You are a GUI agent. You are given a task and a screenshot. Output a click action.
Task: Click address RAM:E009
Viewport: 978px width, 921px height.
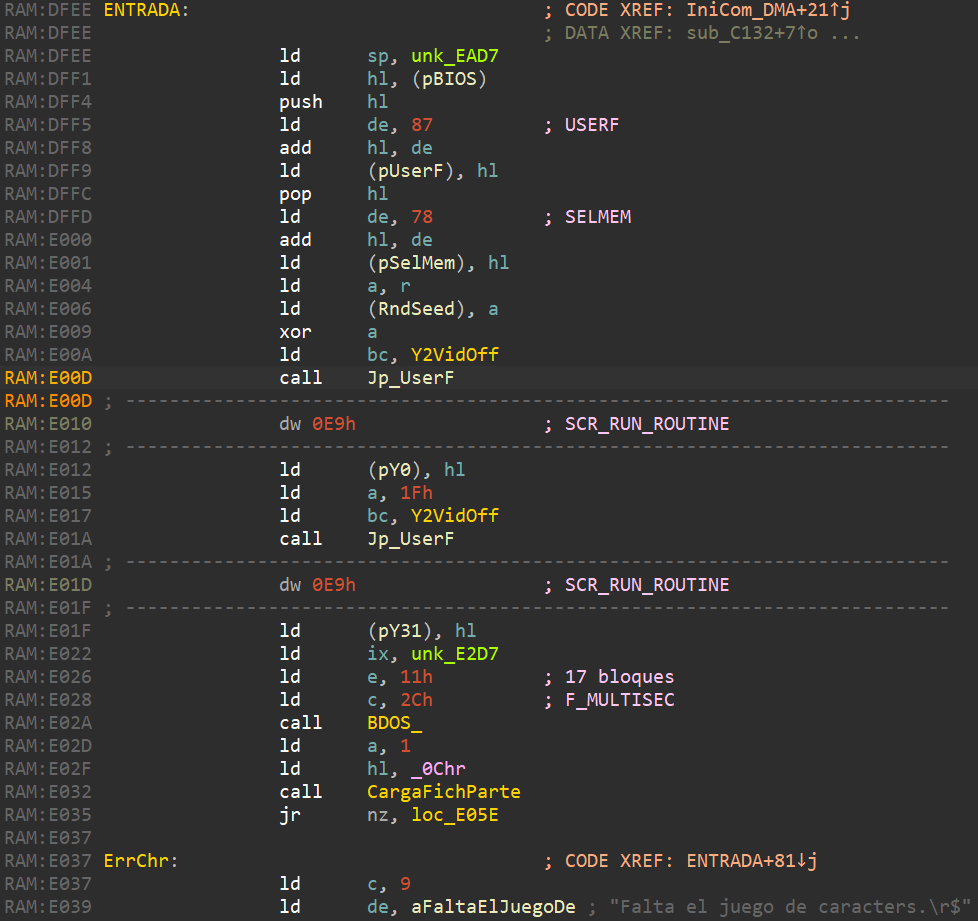48,332
